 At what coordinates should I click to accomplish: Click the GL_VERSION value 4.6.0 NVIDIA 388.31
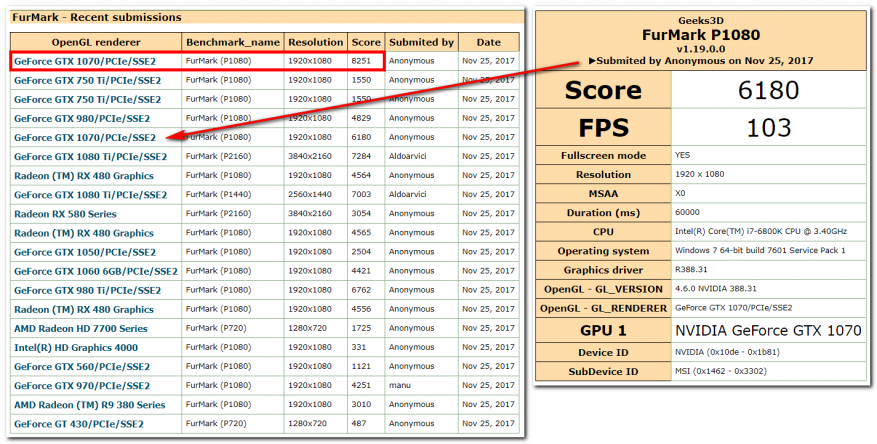tap(716, 289)
